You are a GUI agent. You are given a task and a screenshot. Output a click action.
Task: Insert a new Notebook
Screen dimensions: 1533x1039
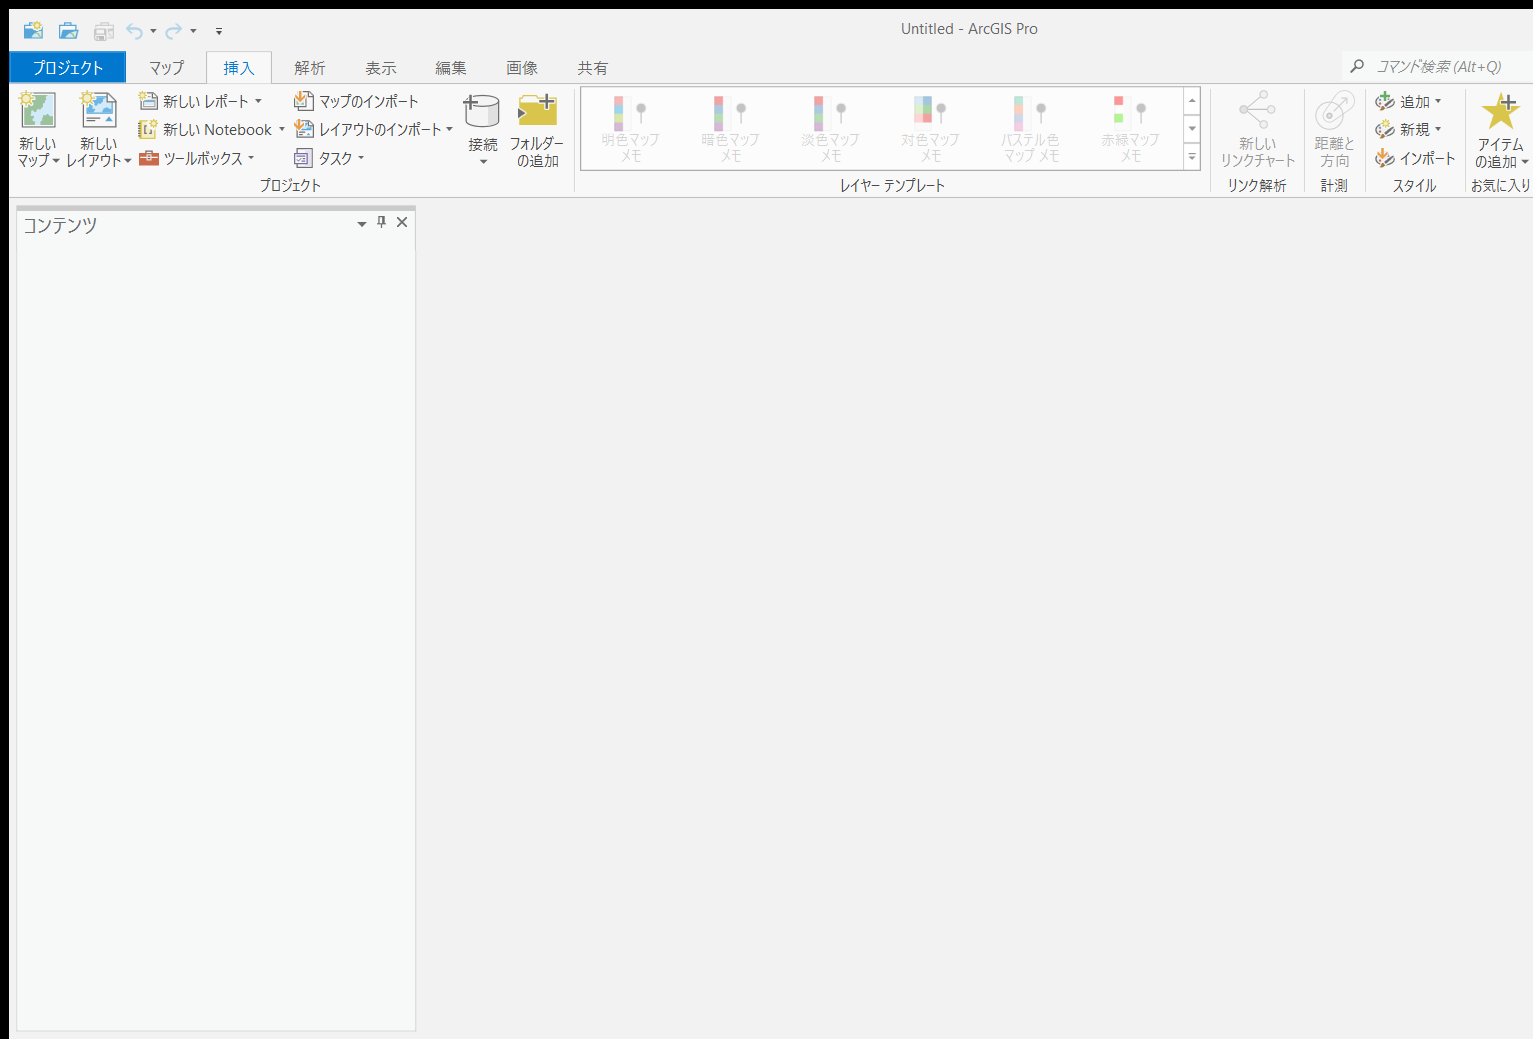click(x=210, y=128)
